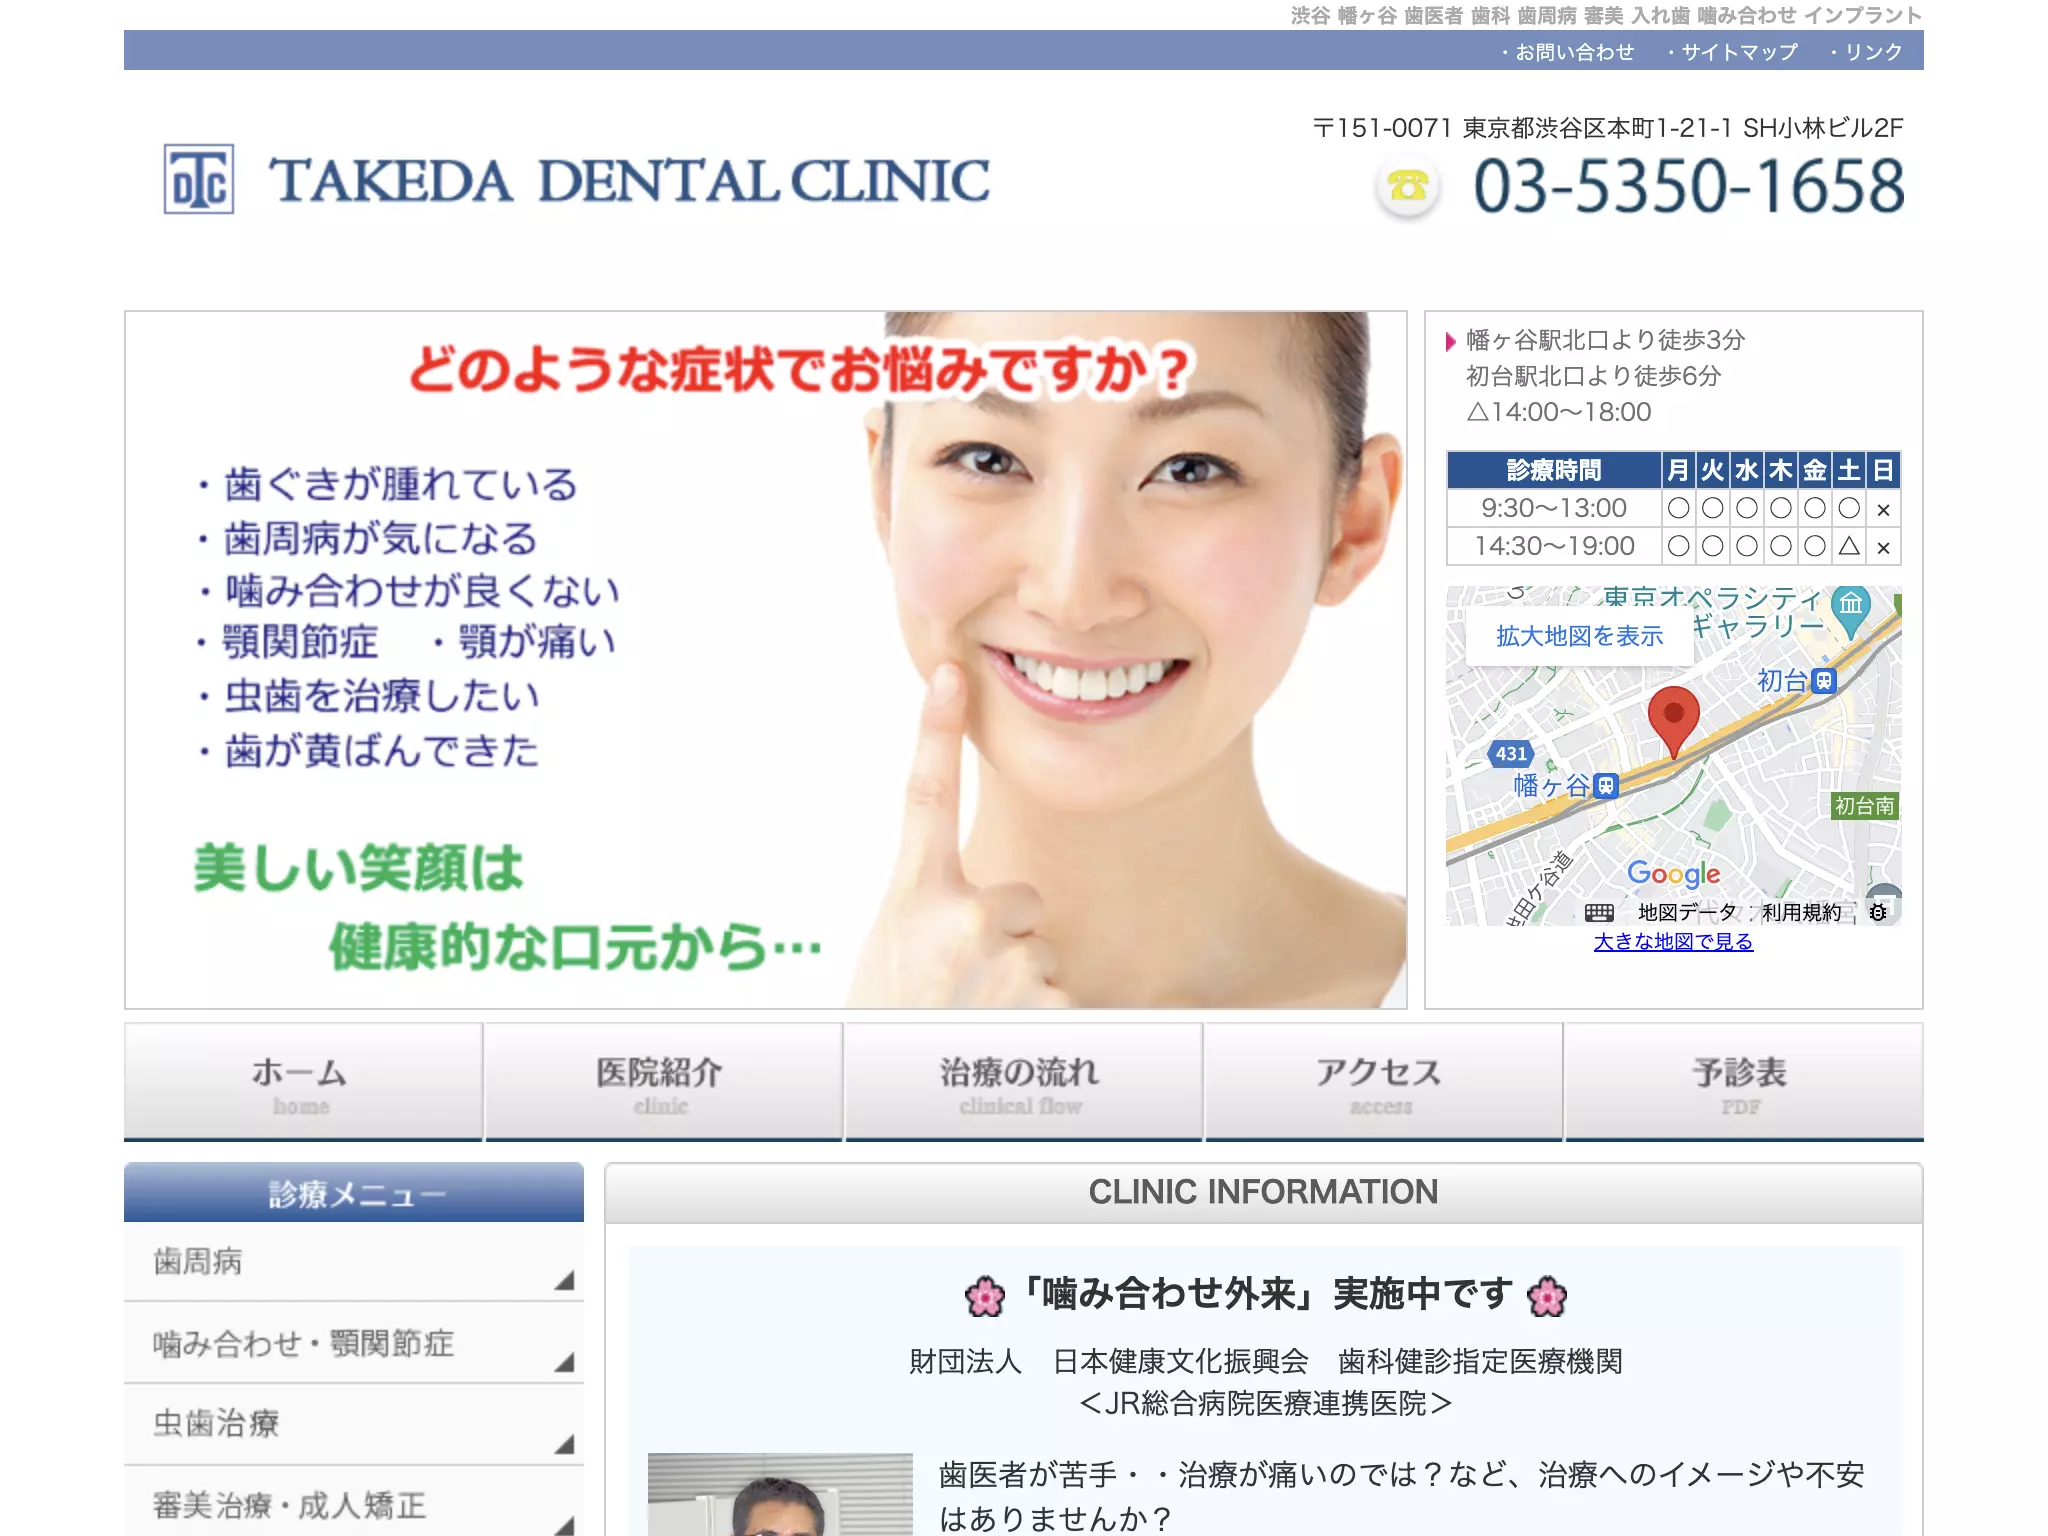This screenshot has width=2048, height=1536.
Task: Expand the 虫歯治療 menu arrow
Action: click(565, 1444)
